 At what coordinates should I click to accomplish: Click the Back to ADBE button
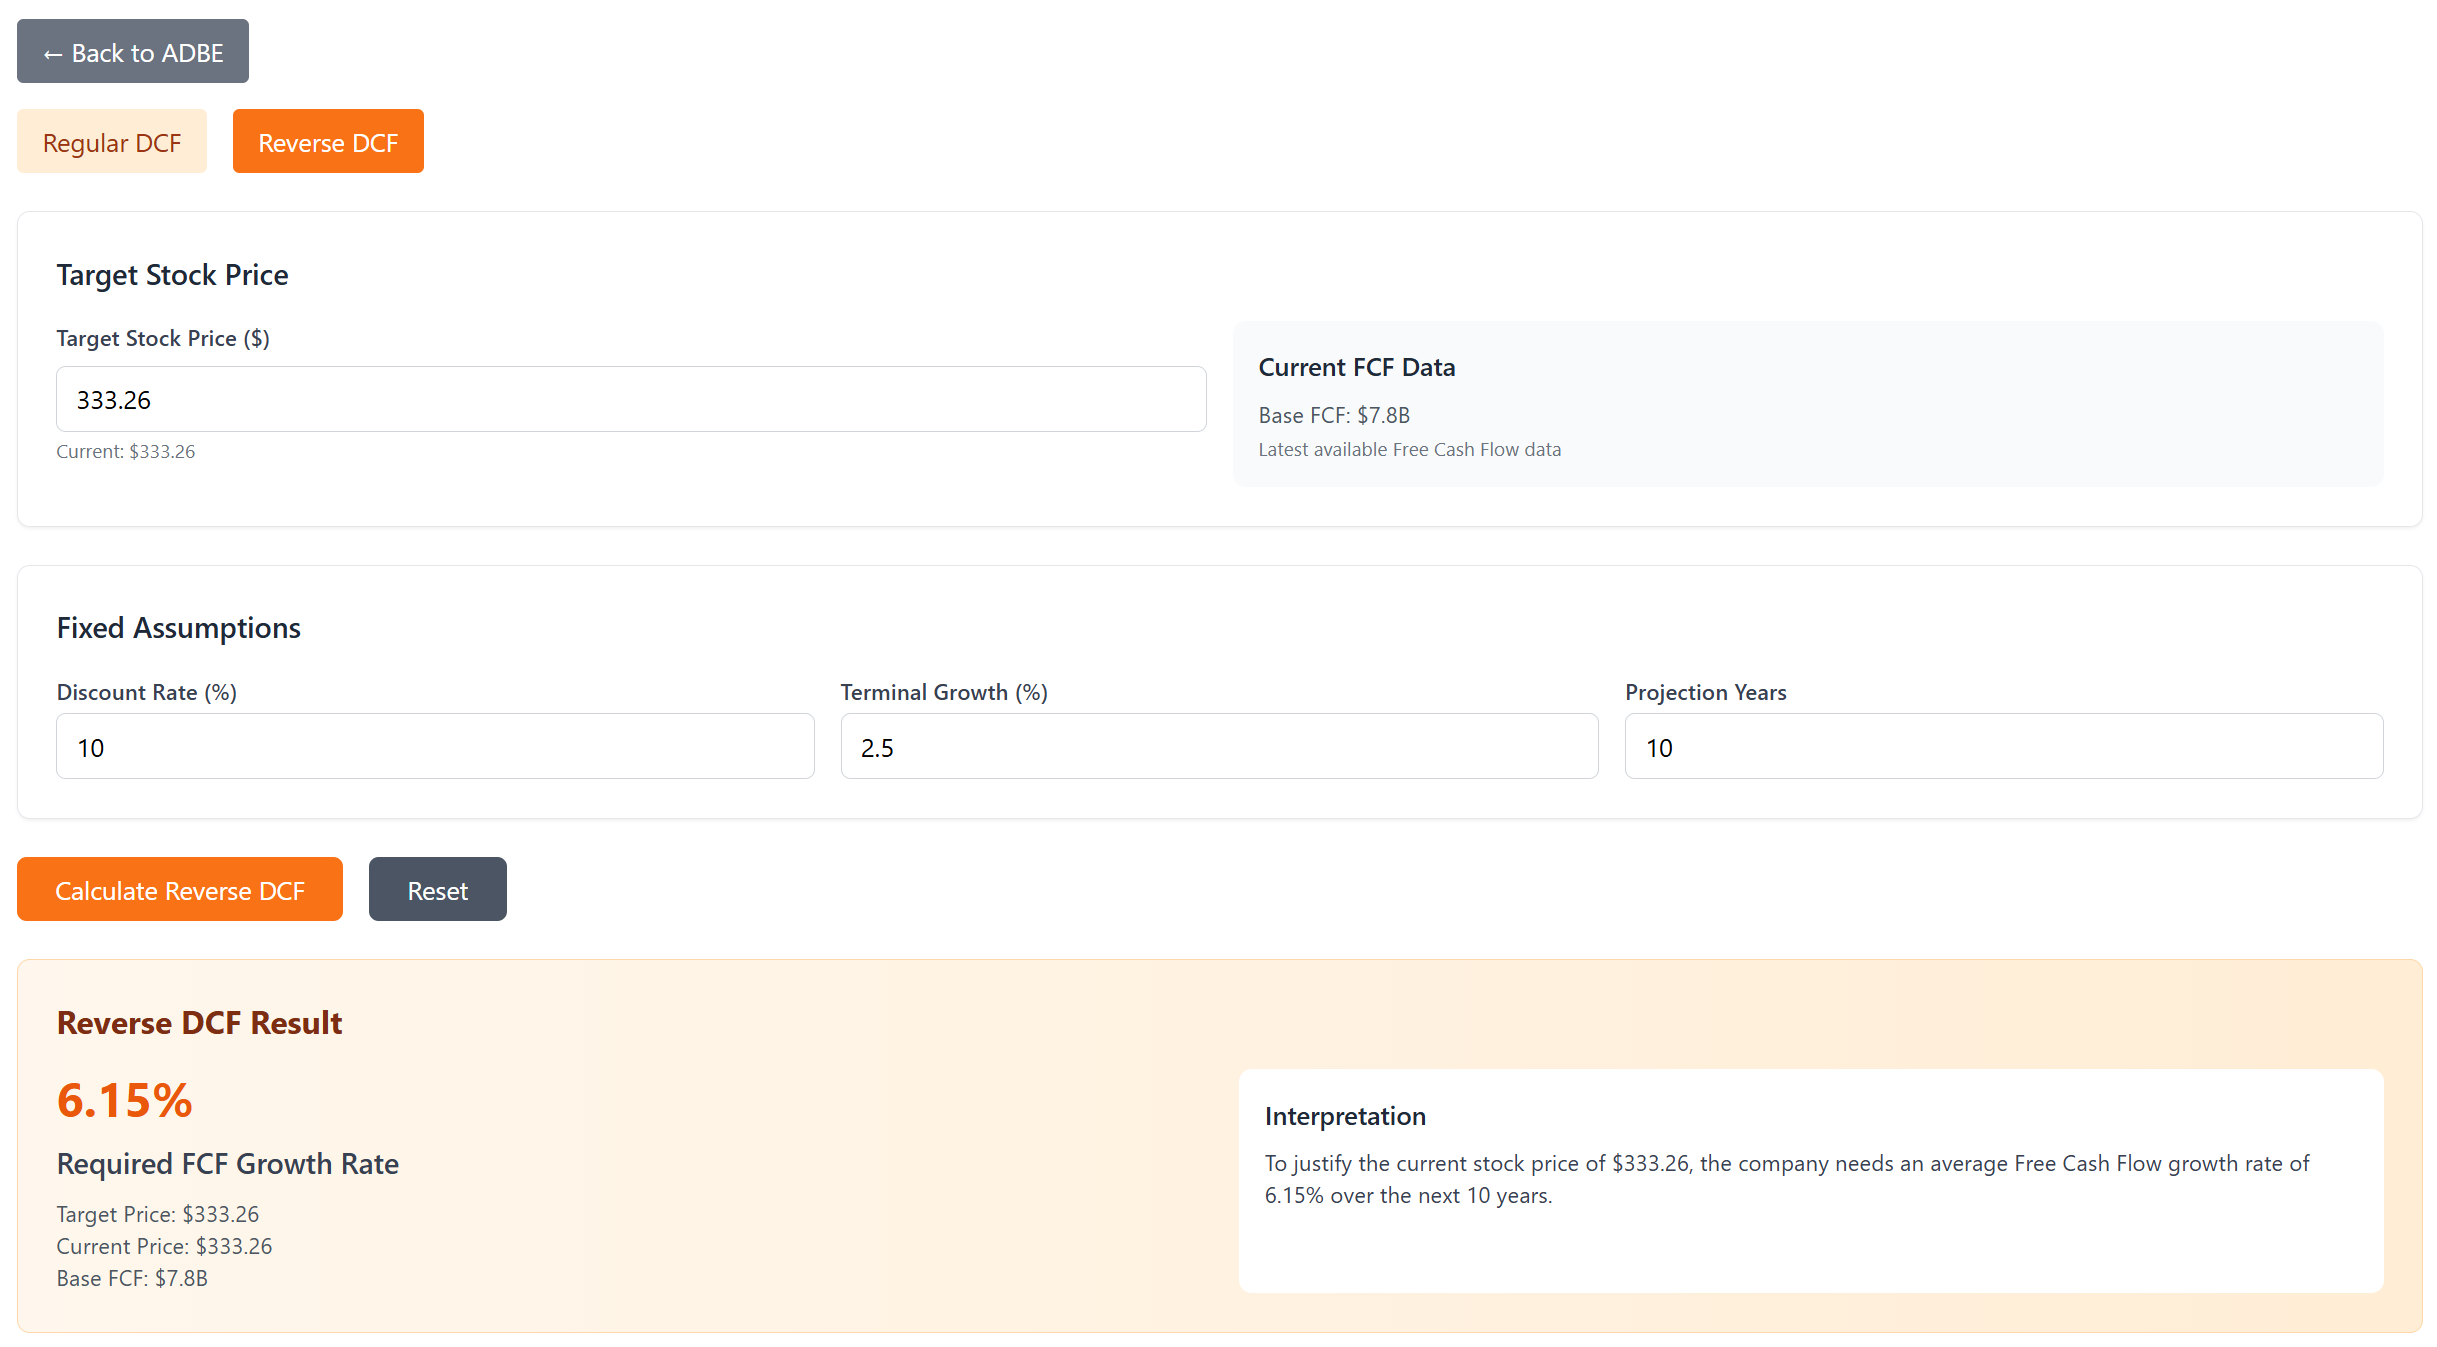[132, 52]
